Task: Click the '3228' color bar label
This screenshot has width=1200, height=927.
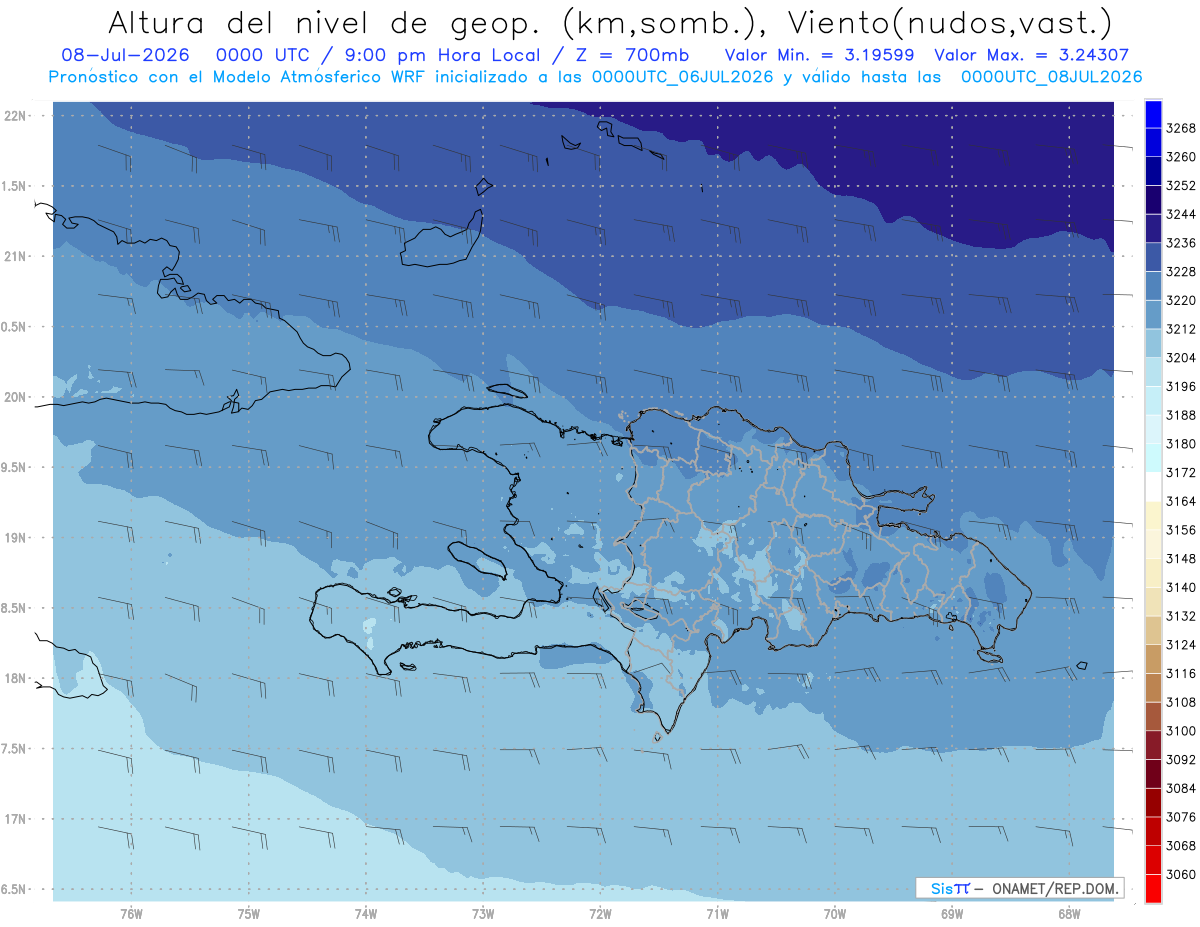Action: click(1181, 272)
